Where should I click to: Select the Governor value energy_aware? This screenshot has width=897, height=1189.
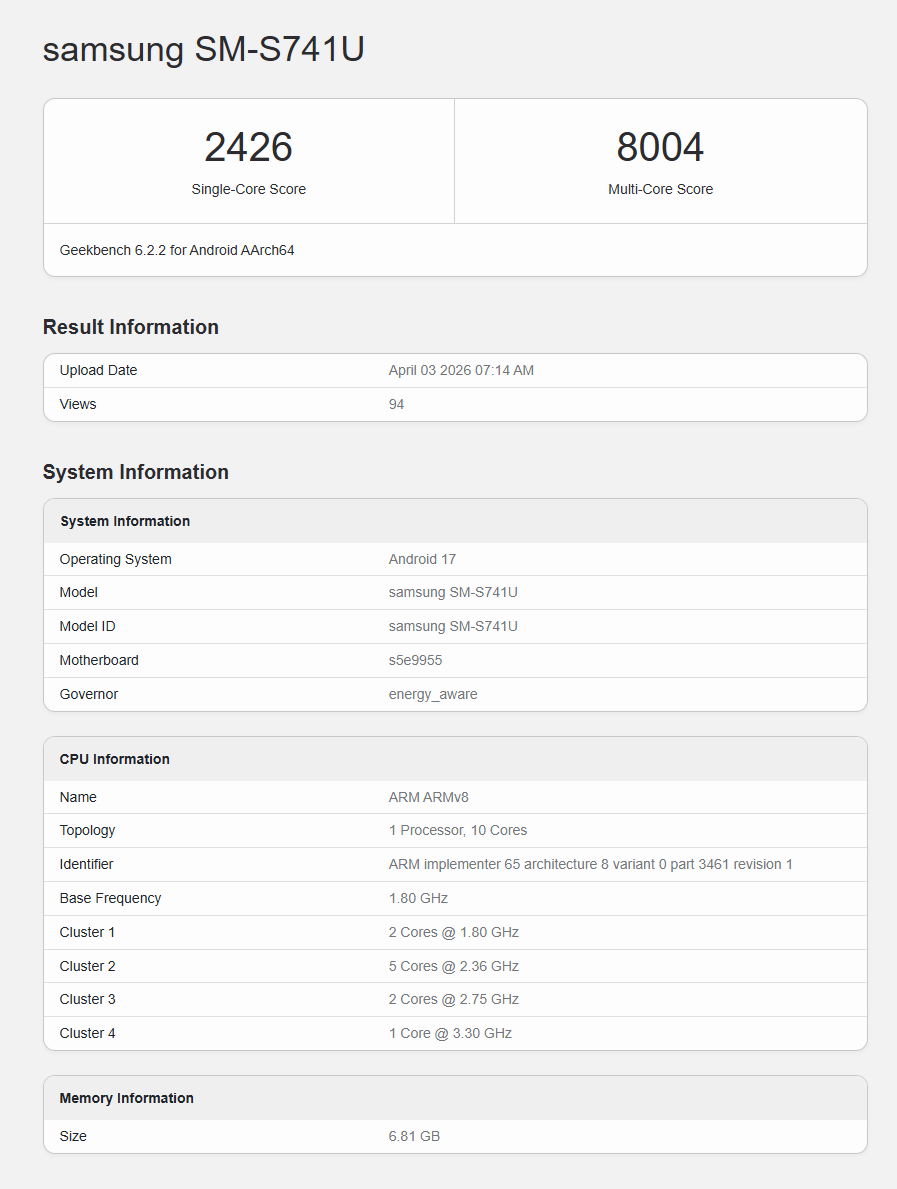(434, 694)
